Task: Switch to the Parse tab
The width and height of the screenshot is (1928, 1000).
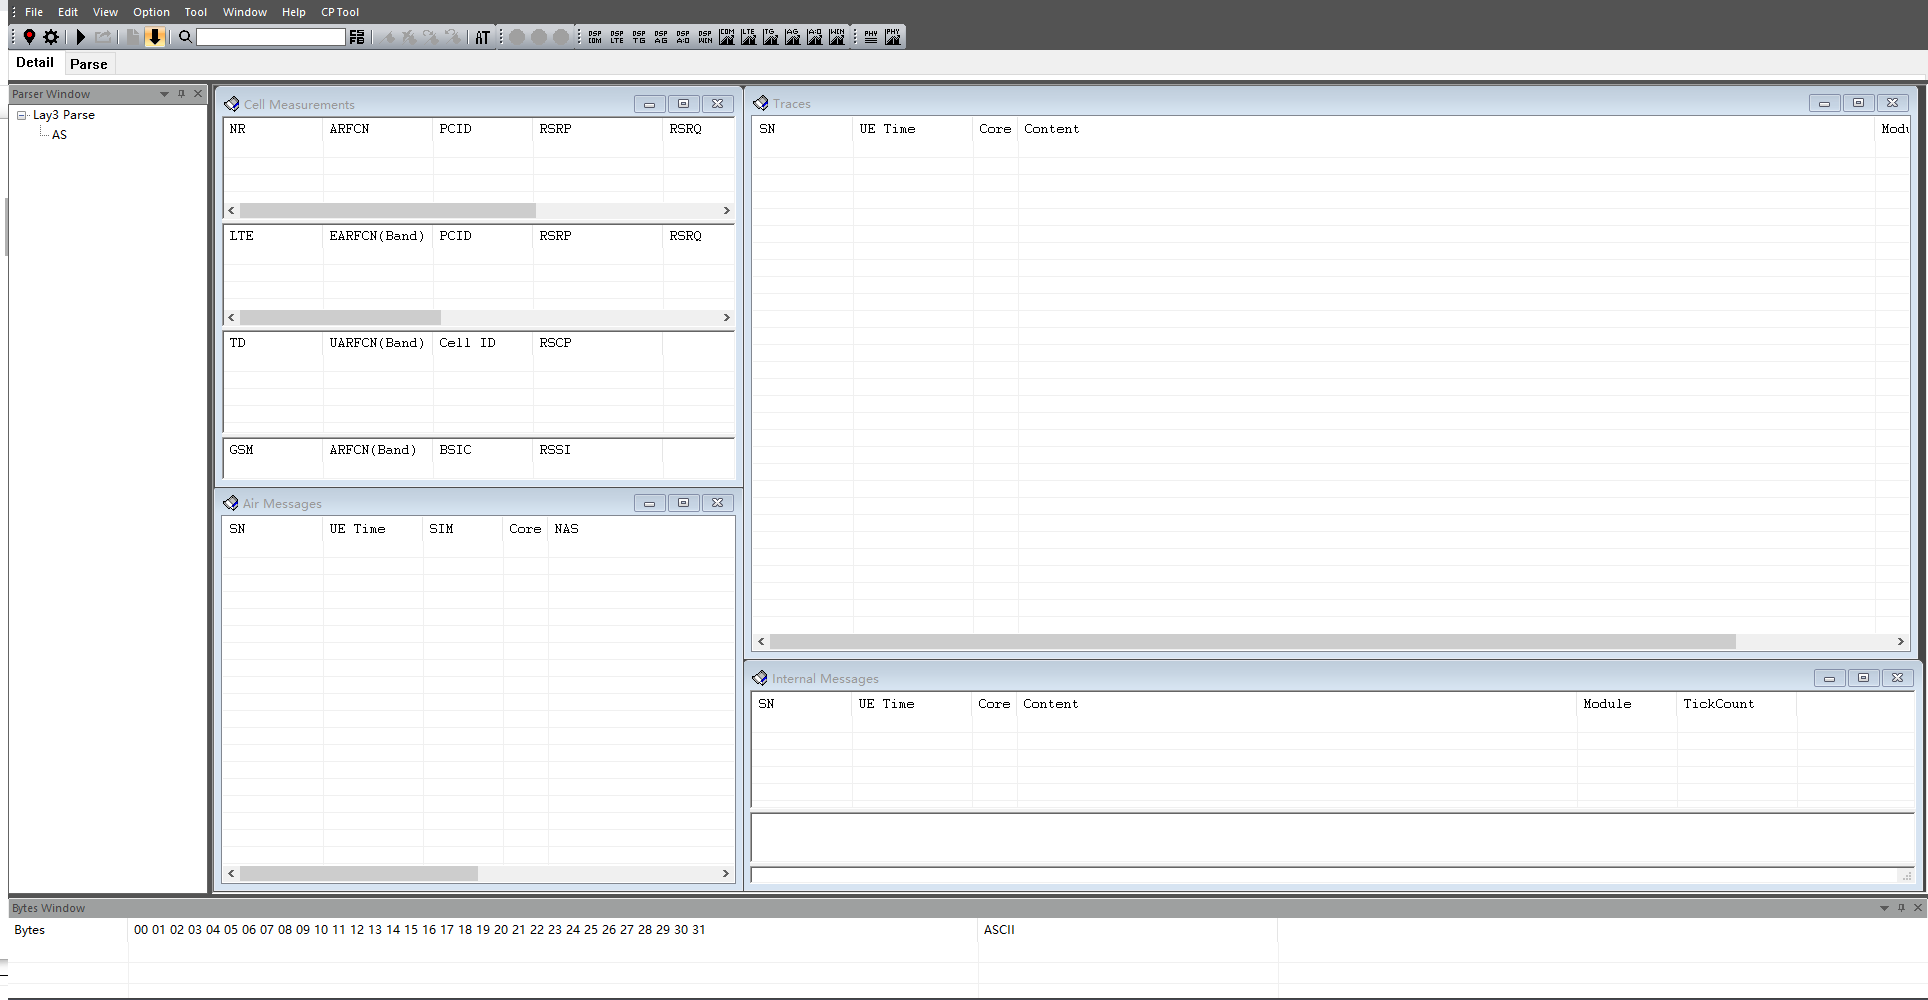Action: click(x=88, y=64)
